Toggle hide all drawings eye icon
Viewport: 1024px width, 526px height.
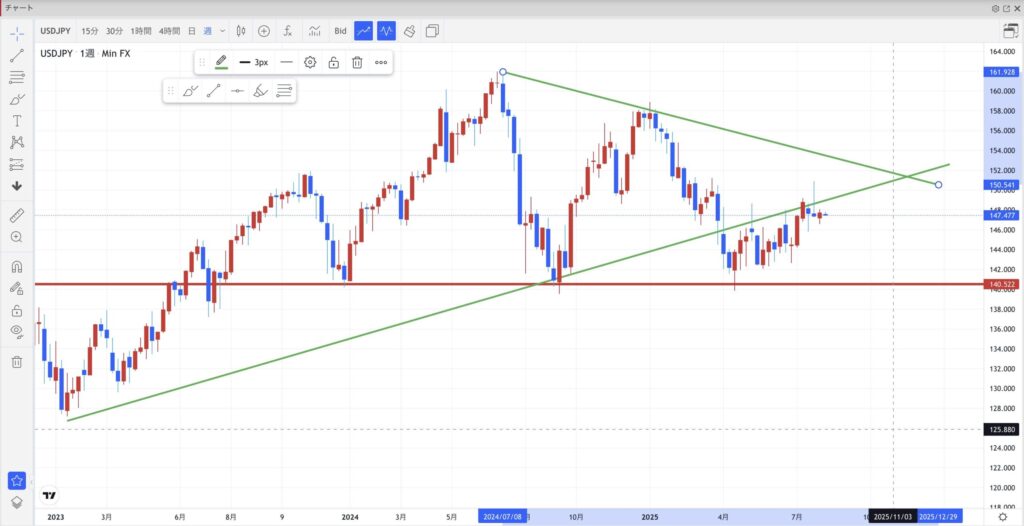(x=17, y=331)
